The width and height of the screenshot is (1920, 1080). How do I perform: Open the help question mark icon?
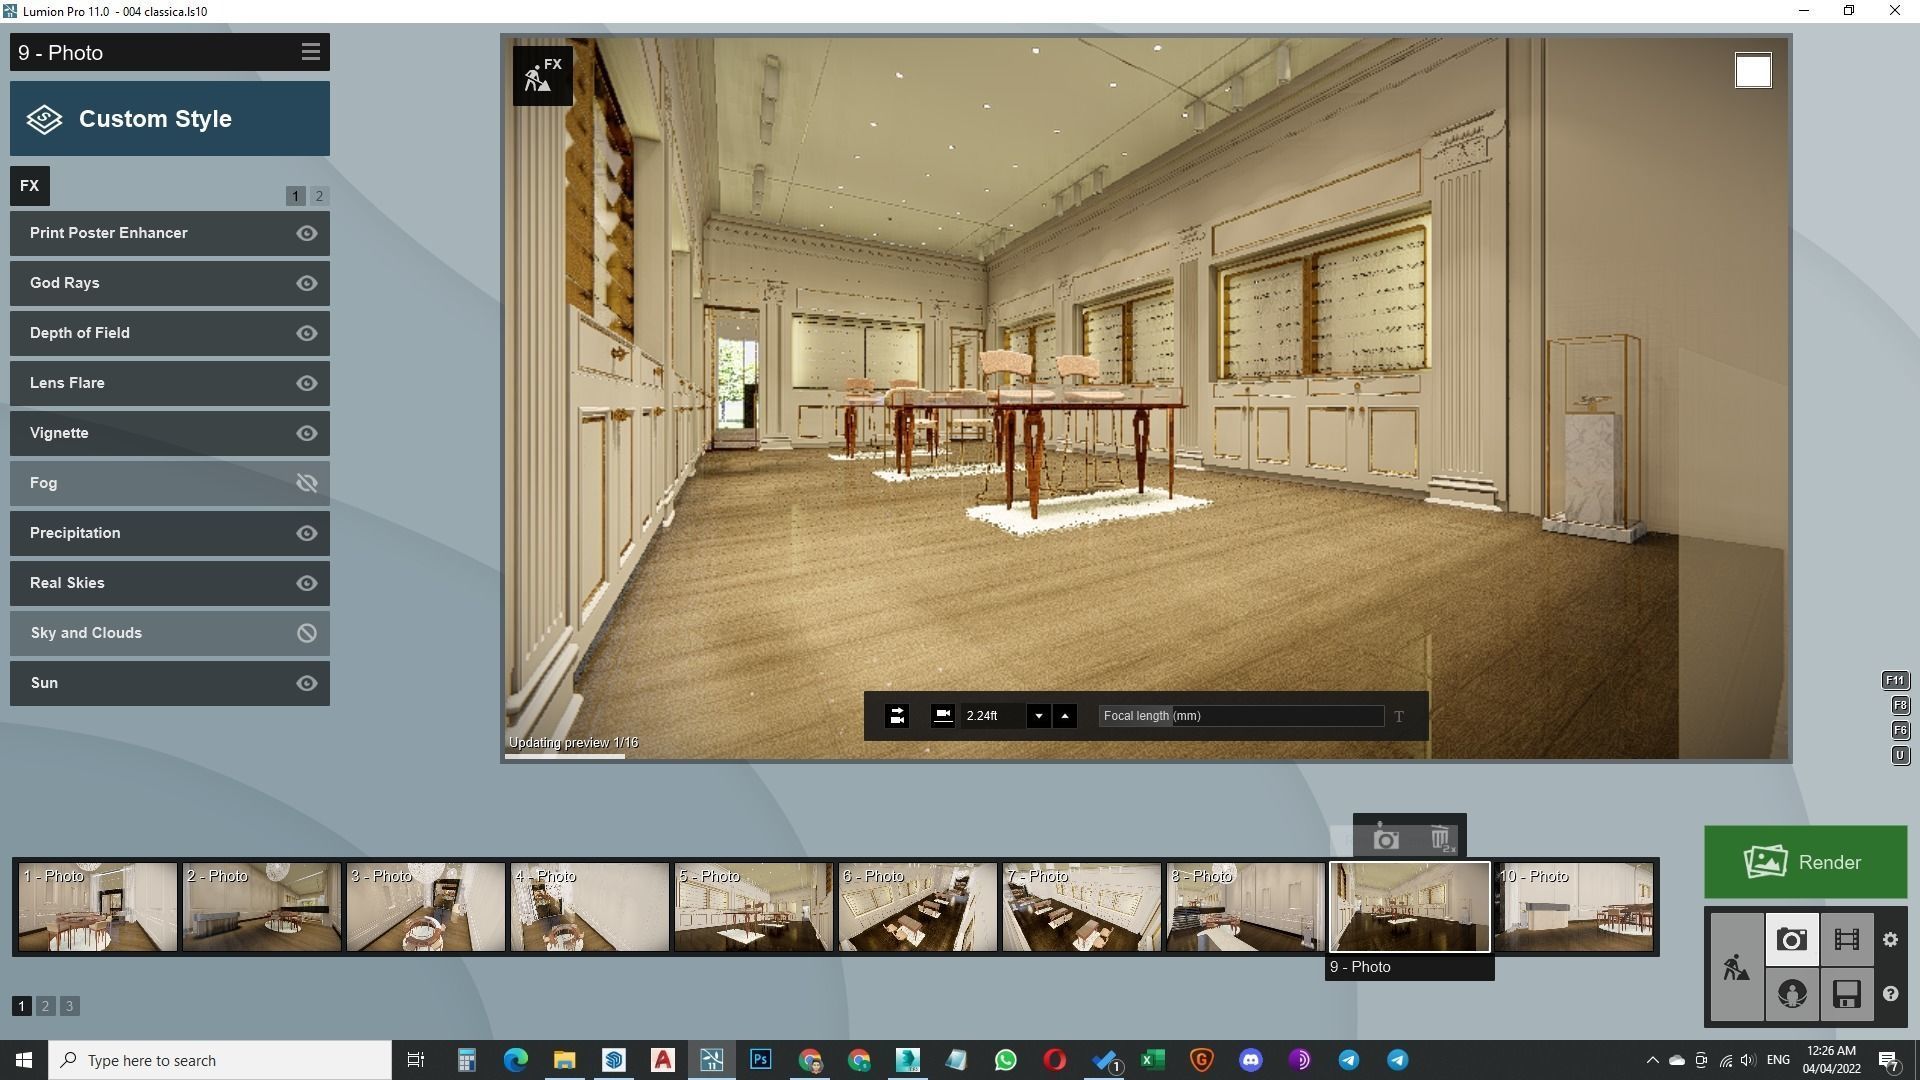coord(1890,994)
